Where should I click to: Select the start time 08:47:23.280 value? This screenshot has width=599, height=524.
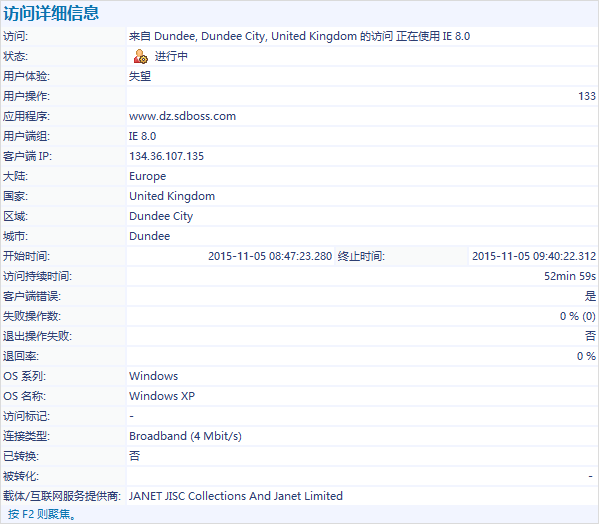tap(270, 256)
